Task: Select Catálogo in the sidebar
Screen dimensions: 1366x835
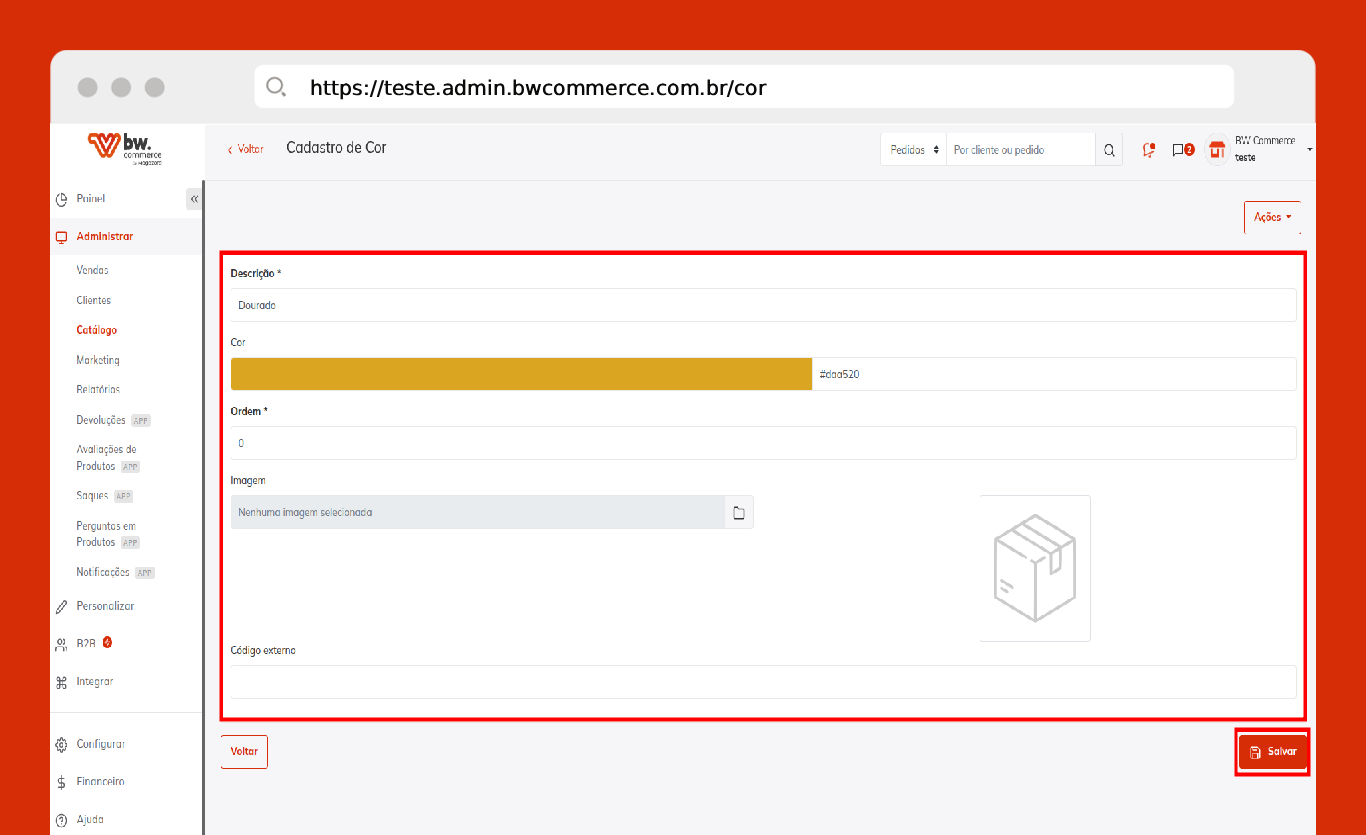Action: [97, 330]
